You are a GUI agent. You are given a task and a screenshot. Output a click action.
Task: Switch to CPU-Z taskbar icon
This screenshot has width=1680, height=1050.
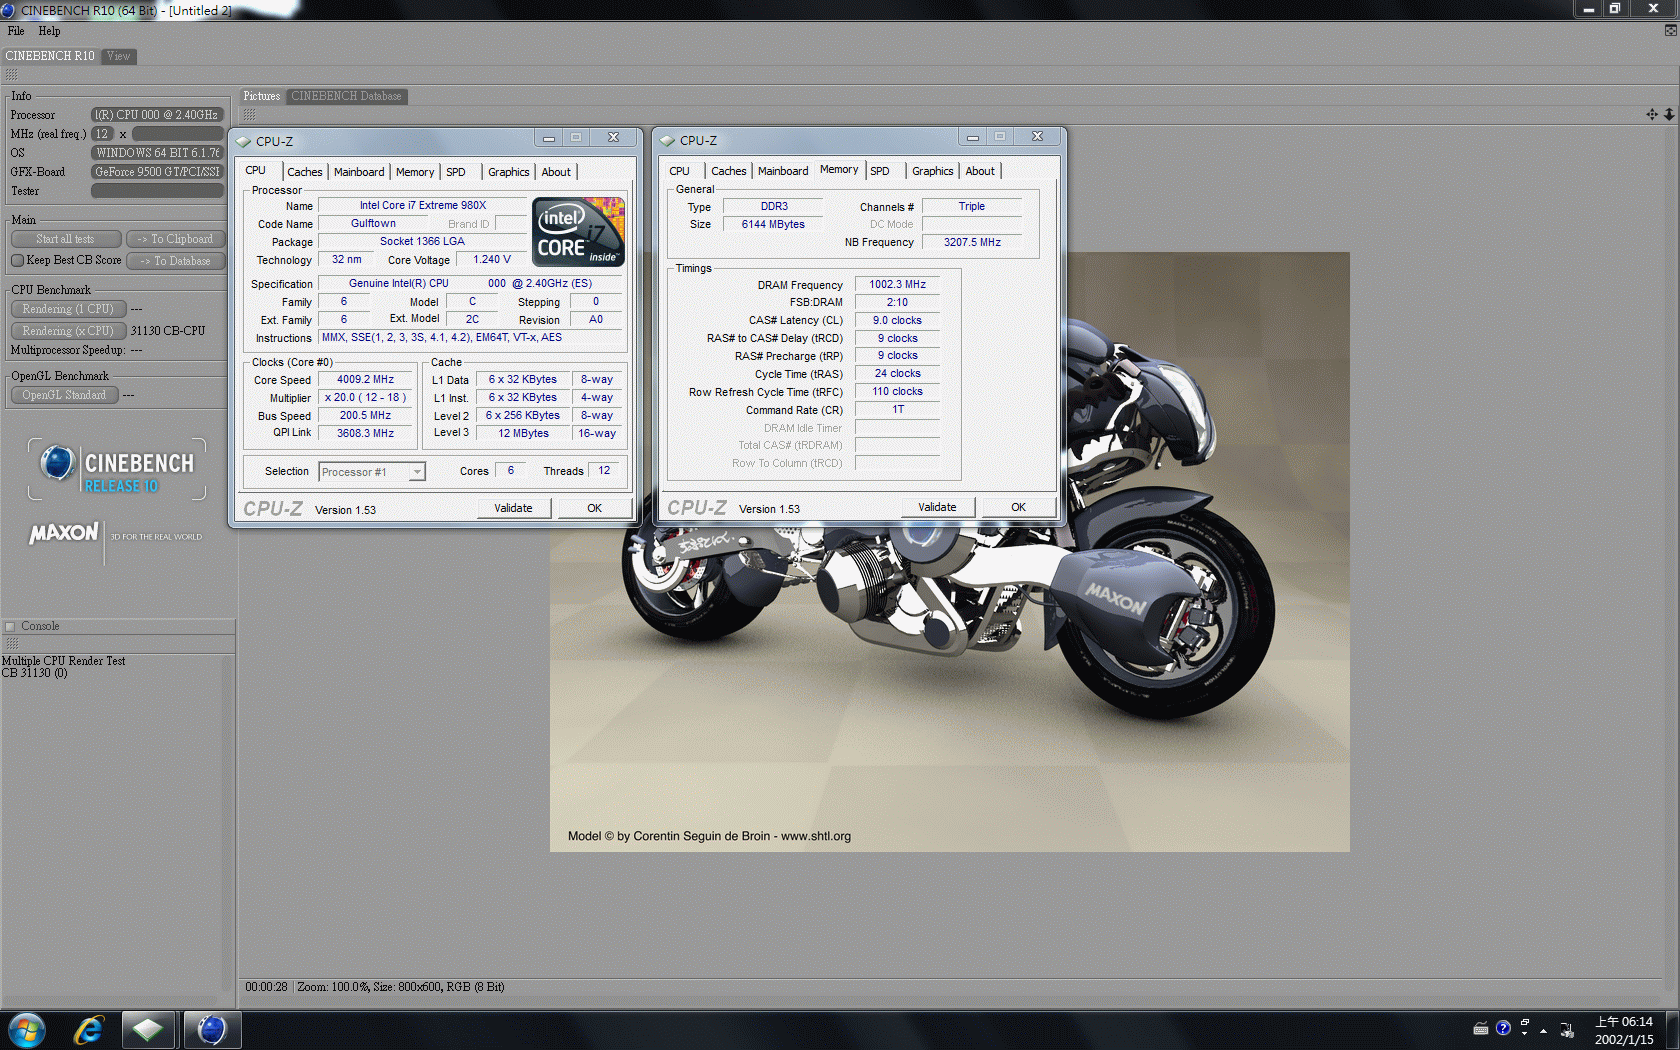pos(148,1030)
